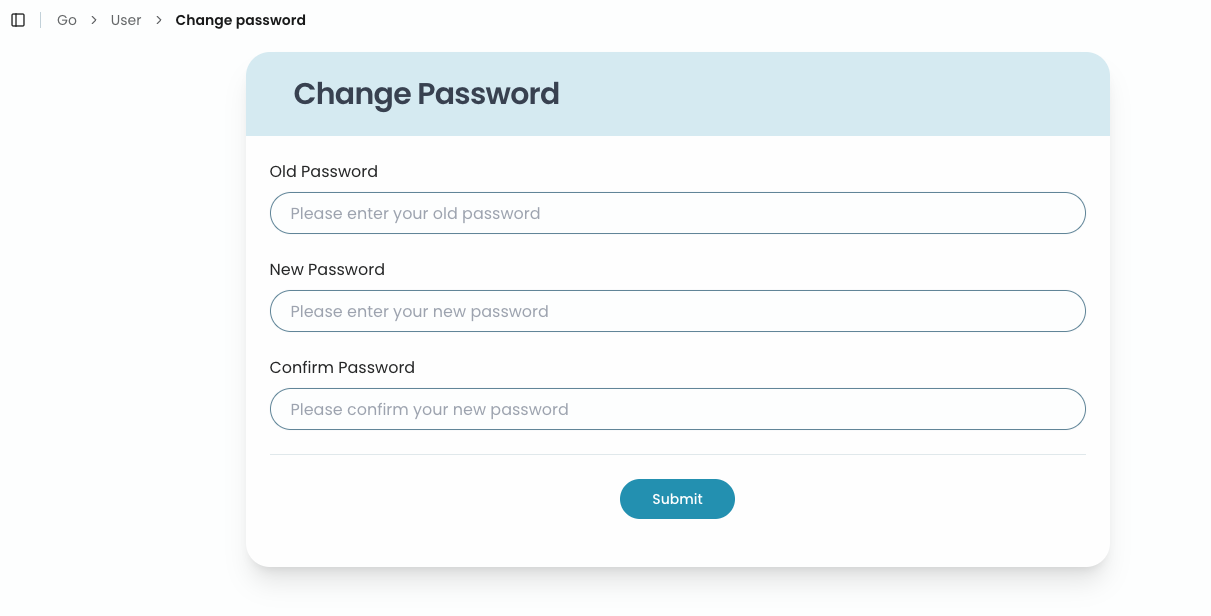Toggle the sidebar panel icon
1211x616 pixels.
coord(18,20)
